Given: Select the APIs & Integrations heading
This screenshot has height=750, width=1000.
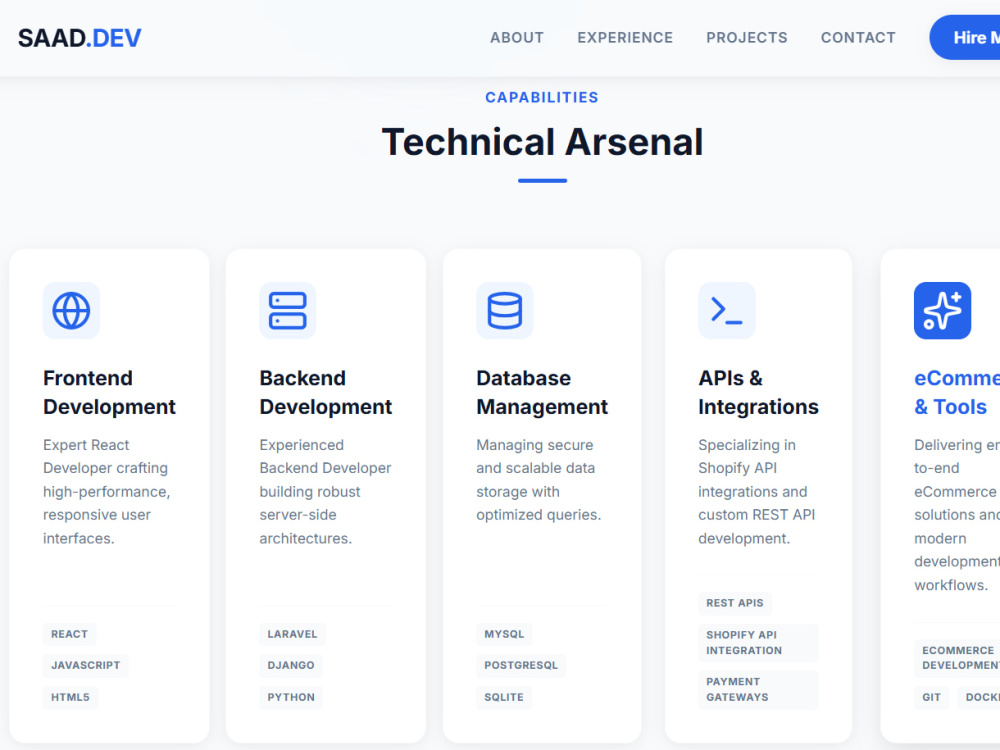Looking at the screenshot, I should pos(758,392).
